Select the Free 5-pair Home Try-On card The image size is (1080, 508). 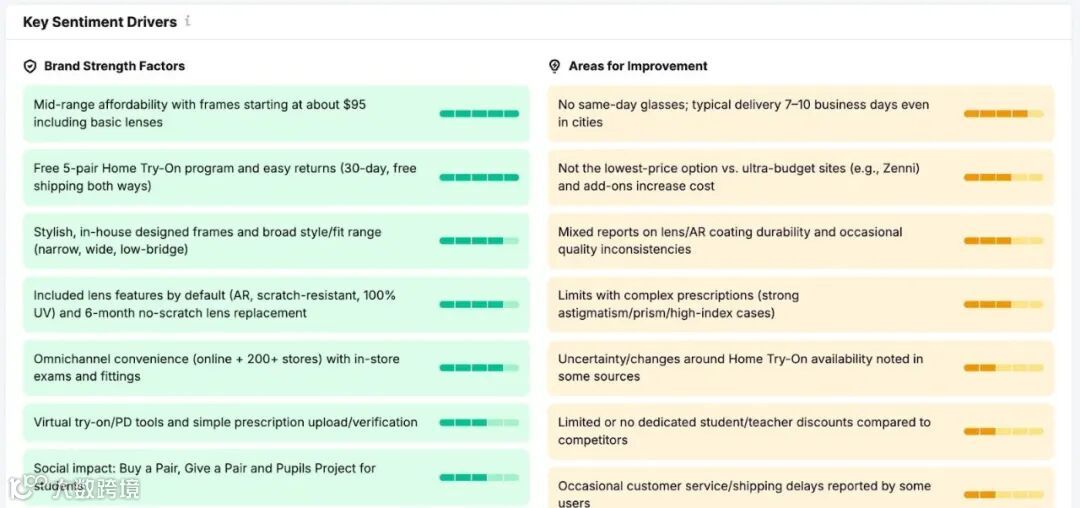click(230, 177)
